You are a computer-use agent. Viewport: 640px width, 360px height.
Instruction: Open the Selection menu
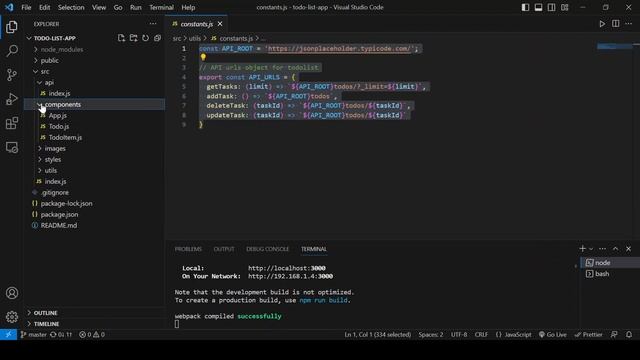71,7
